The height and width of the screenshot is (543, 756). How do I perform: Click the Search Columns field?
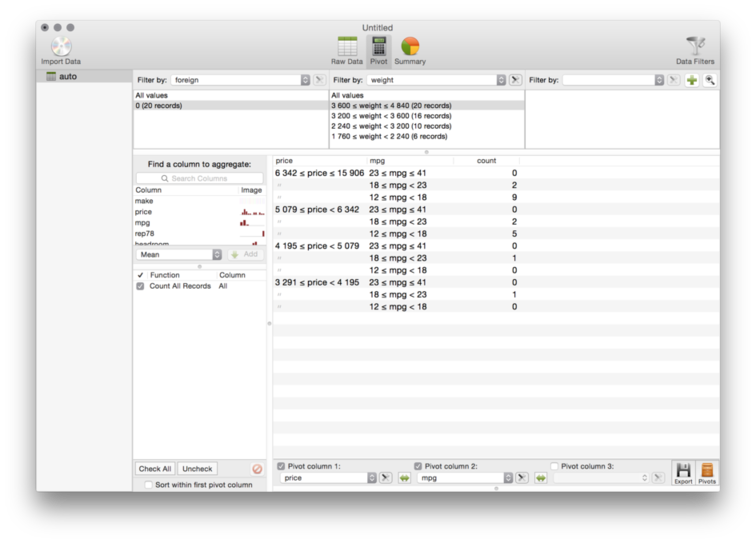coord(200,178)
